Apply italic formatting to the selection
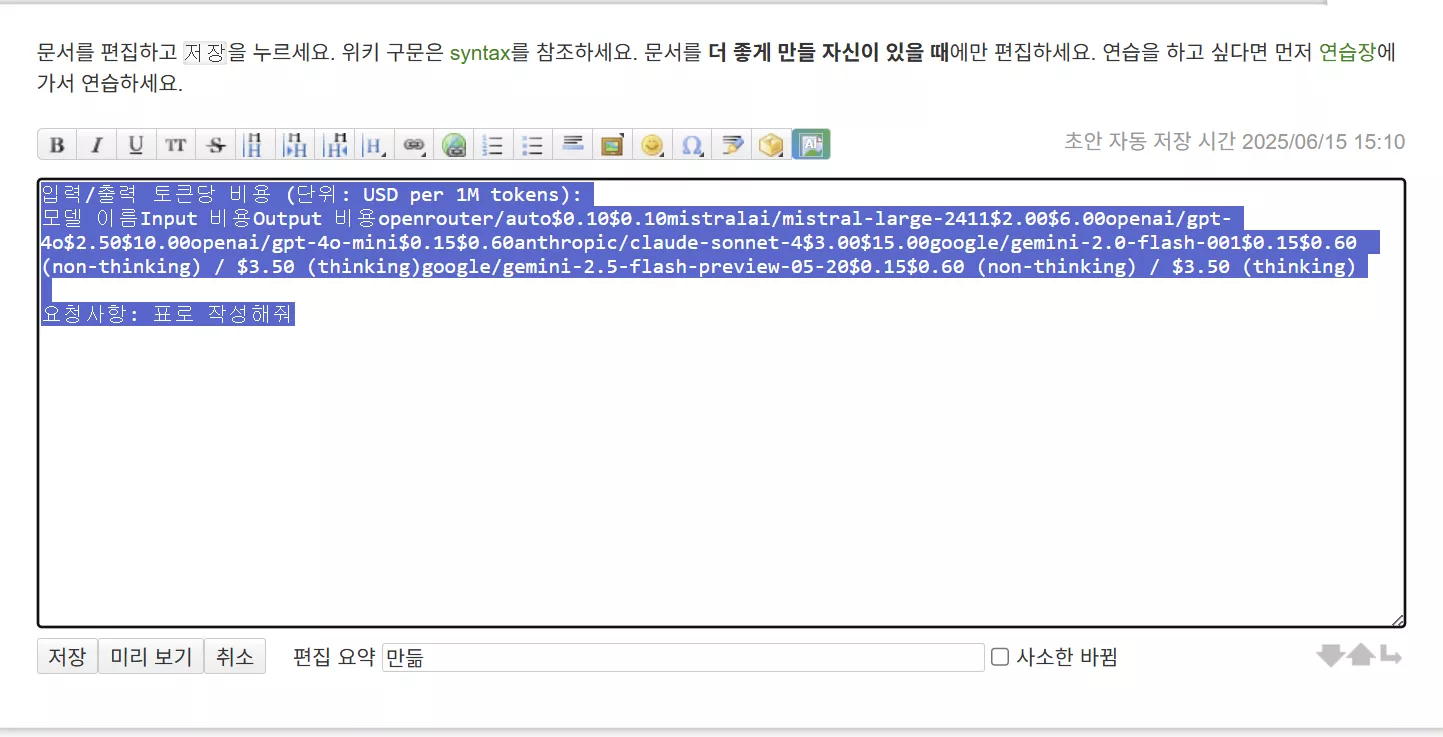Screen dimensions: 1443x737 tap(96, 145)
